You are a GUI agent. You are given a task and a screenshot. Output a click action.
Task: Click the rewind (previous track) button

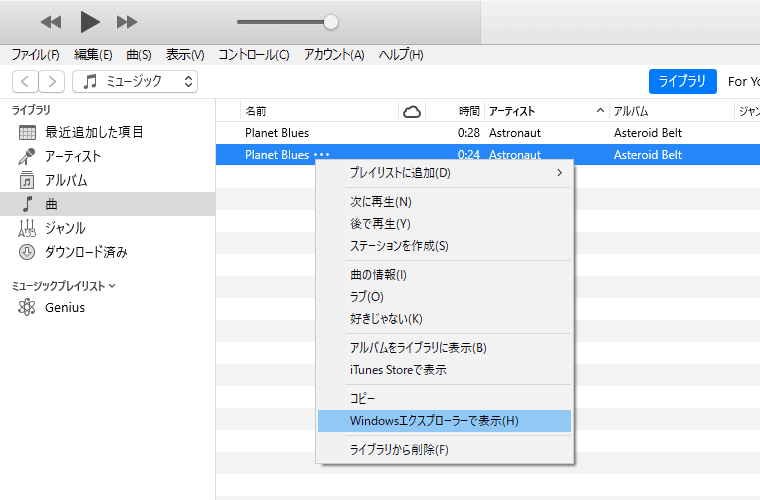(51, 22)
